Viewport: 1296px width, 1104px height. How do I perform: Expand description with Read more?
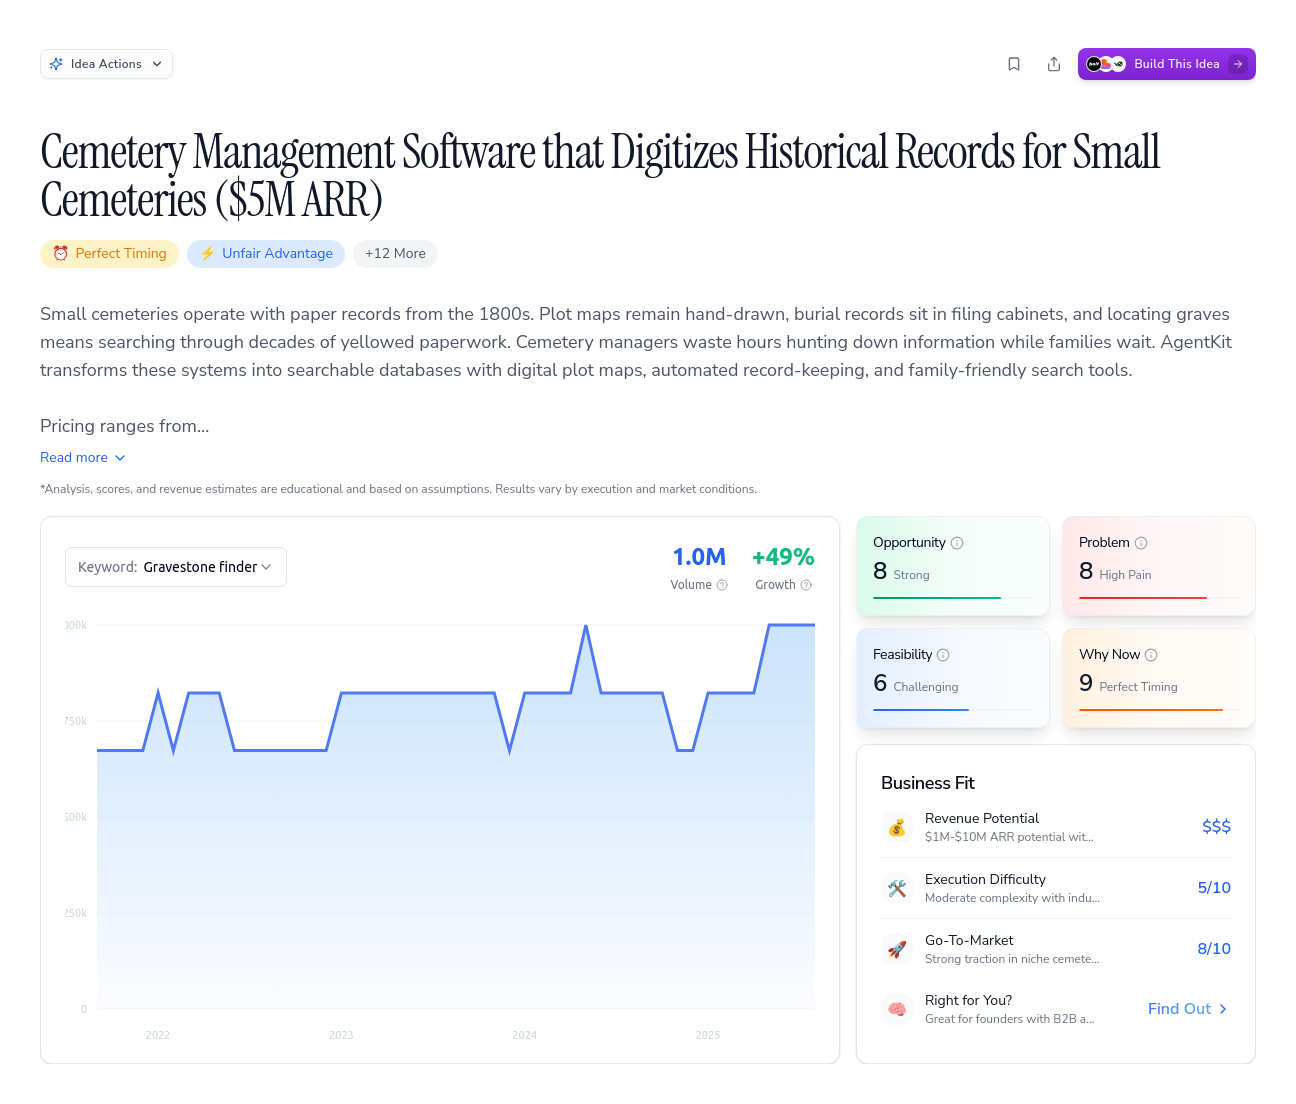click(x=83, y=457)
